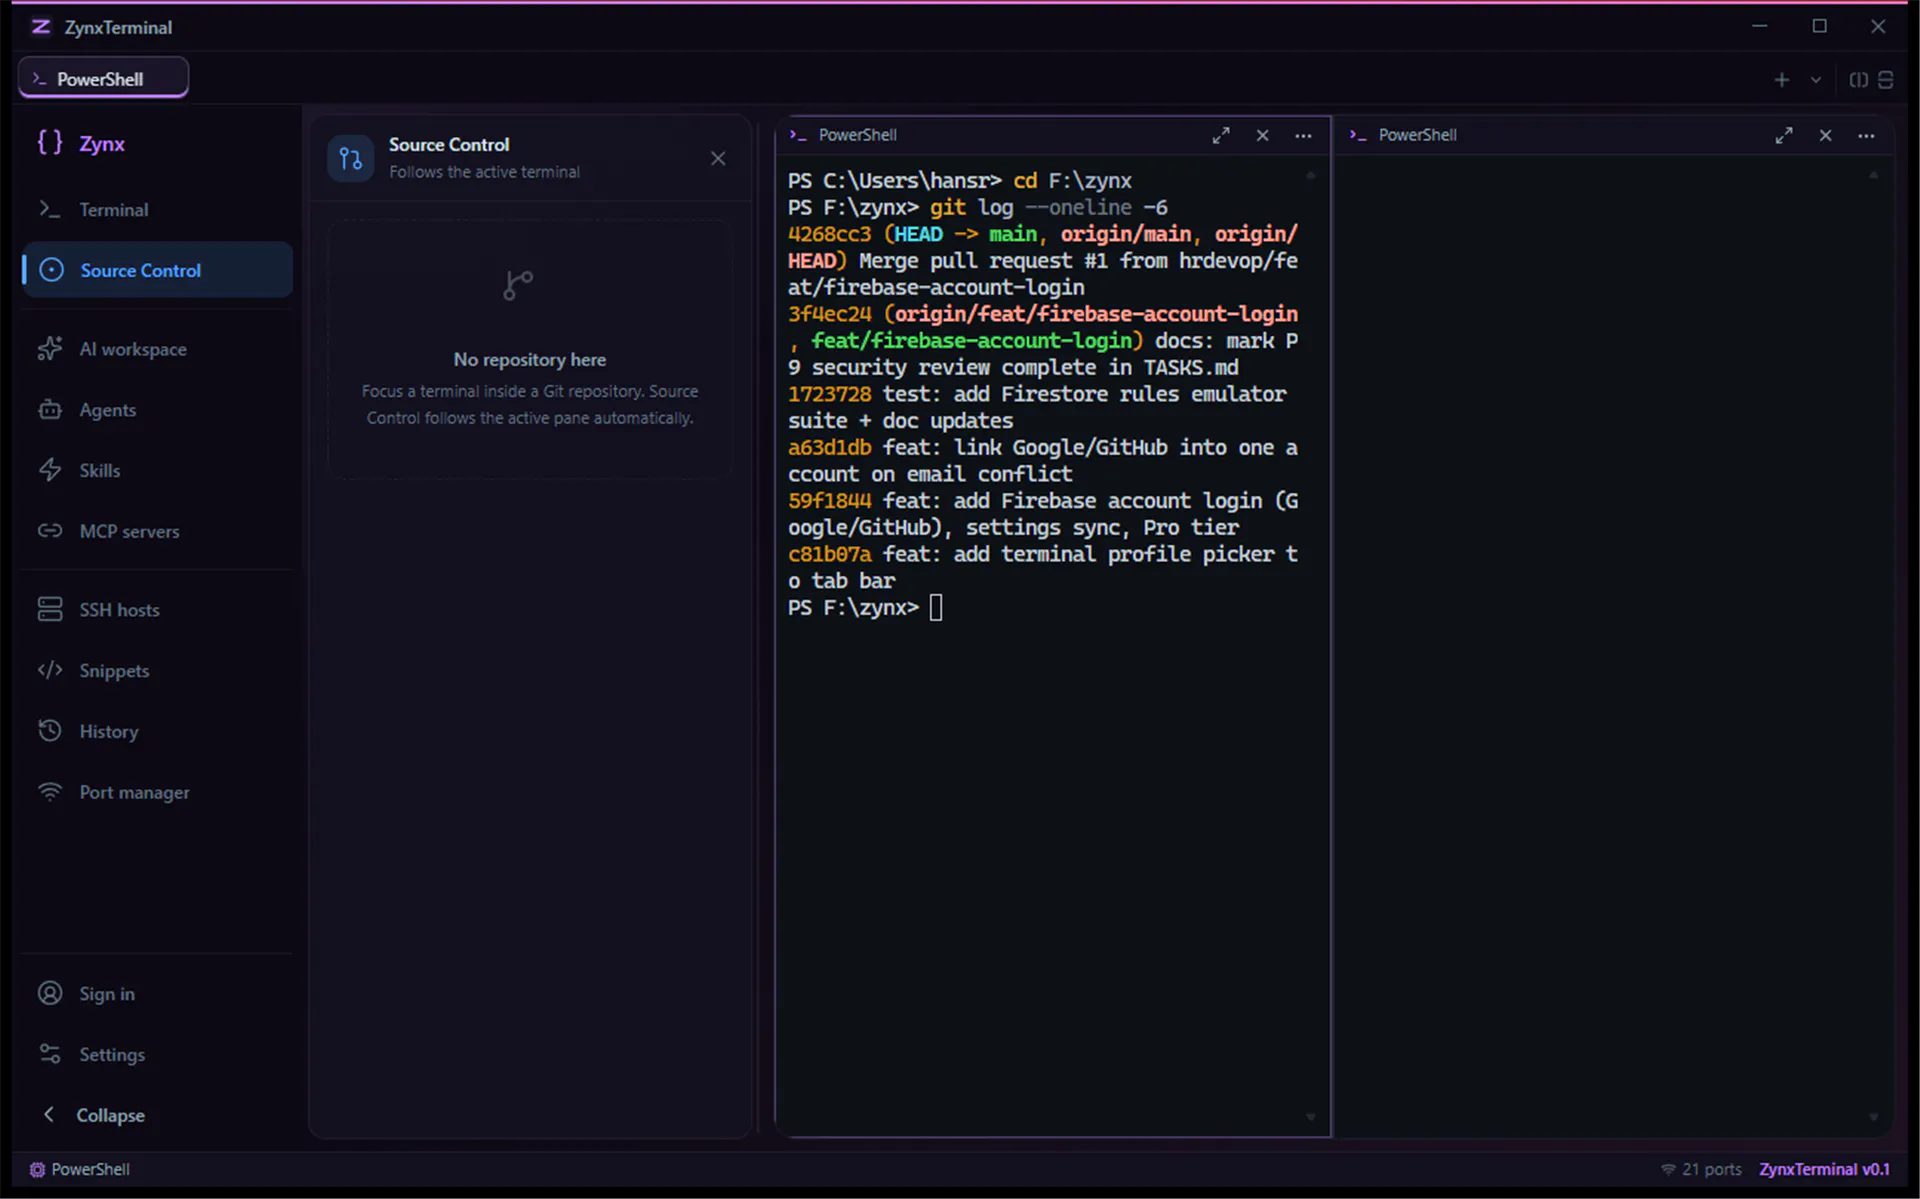Minimize the ZynxTerminal window

pyautogui.click(x=1760, y=27)
